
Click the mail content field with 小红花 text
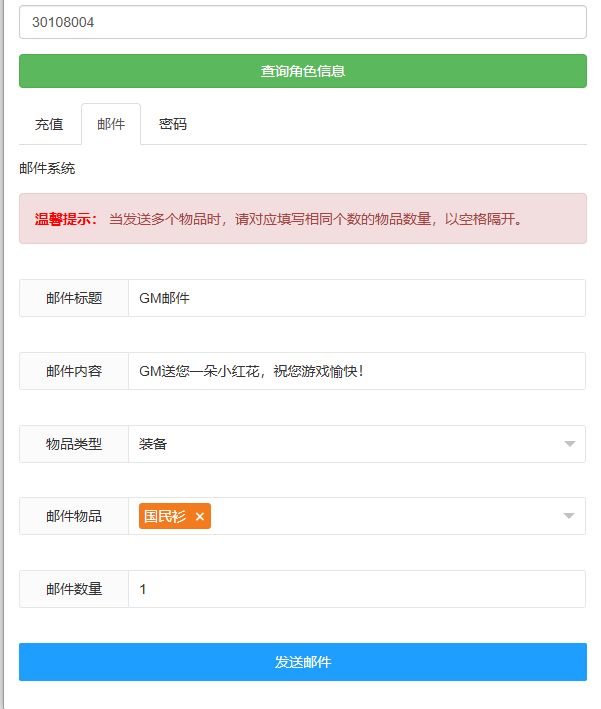[x=356, y=371]
